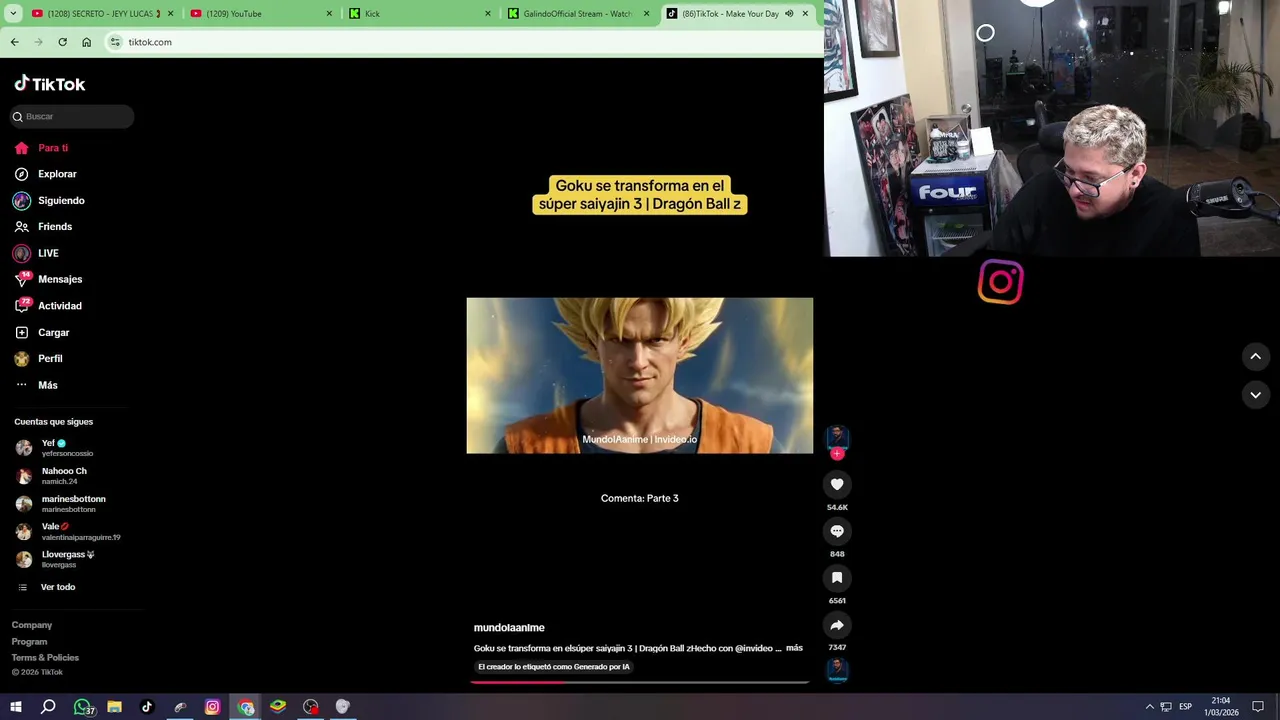Expand Ver todo followed accounts
Screen dimensions: 1280x720
tap(46, 587)
